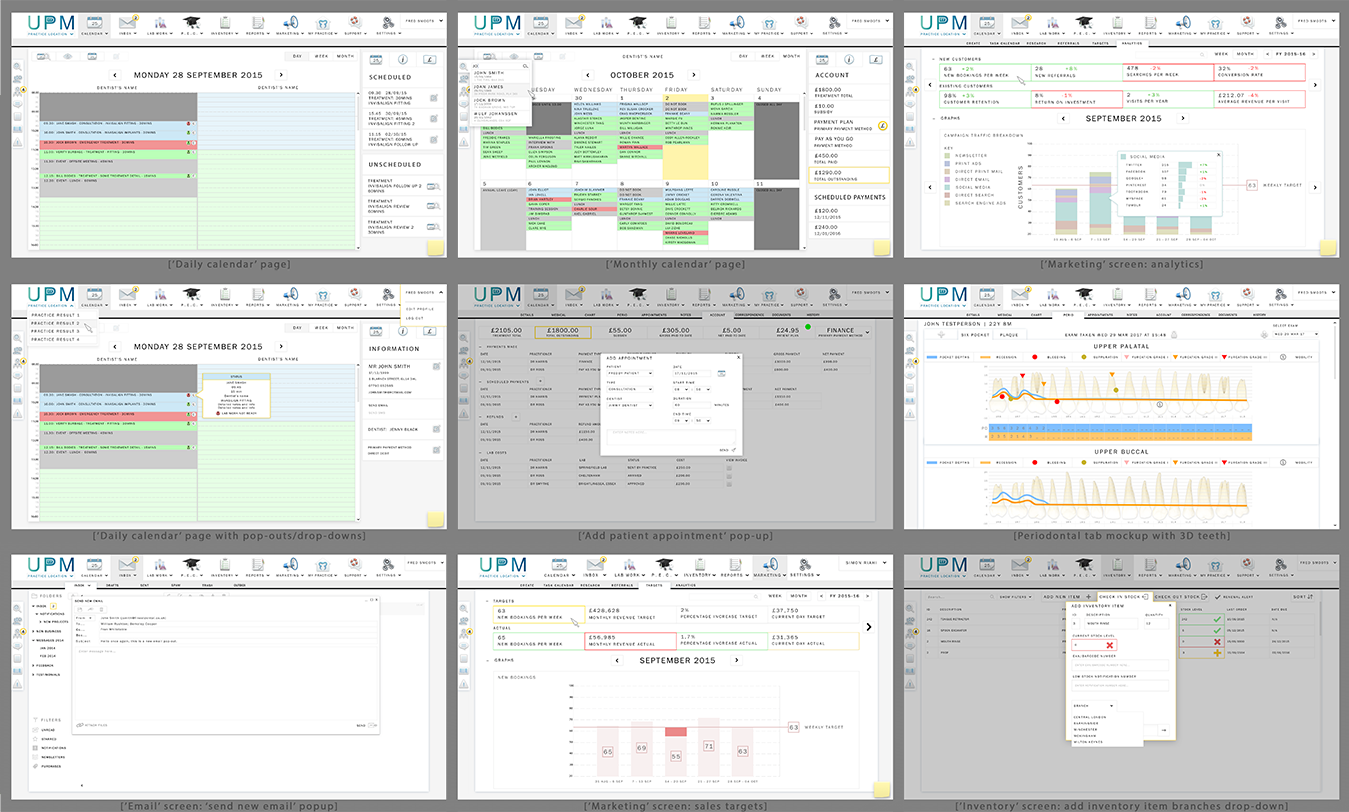Viewport: 1349px width, 812px height.
Task: Open Inventory clipboard icon on Daily calendar page
Action: point(225,23)
